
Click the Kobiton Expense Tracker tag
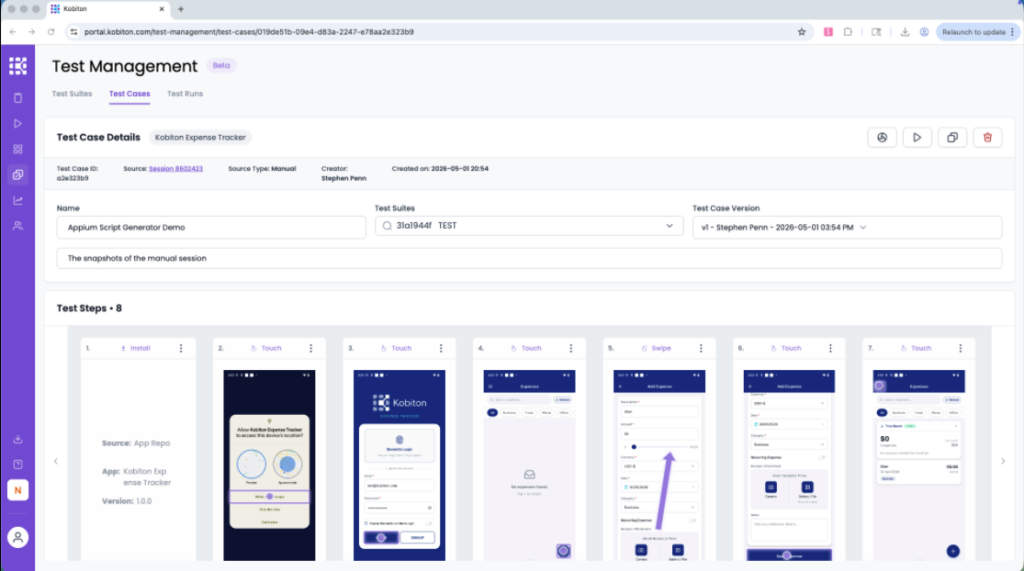pyautogui.click(x=200, y=137)
